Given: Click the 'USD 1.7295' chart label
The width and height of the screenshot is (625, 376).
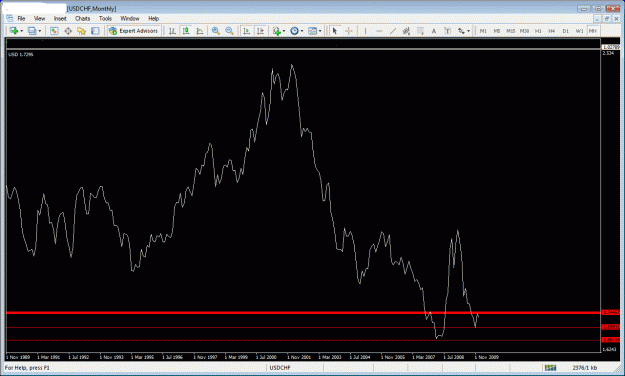Looking at the screenshot, I should (21, 54).
